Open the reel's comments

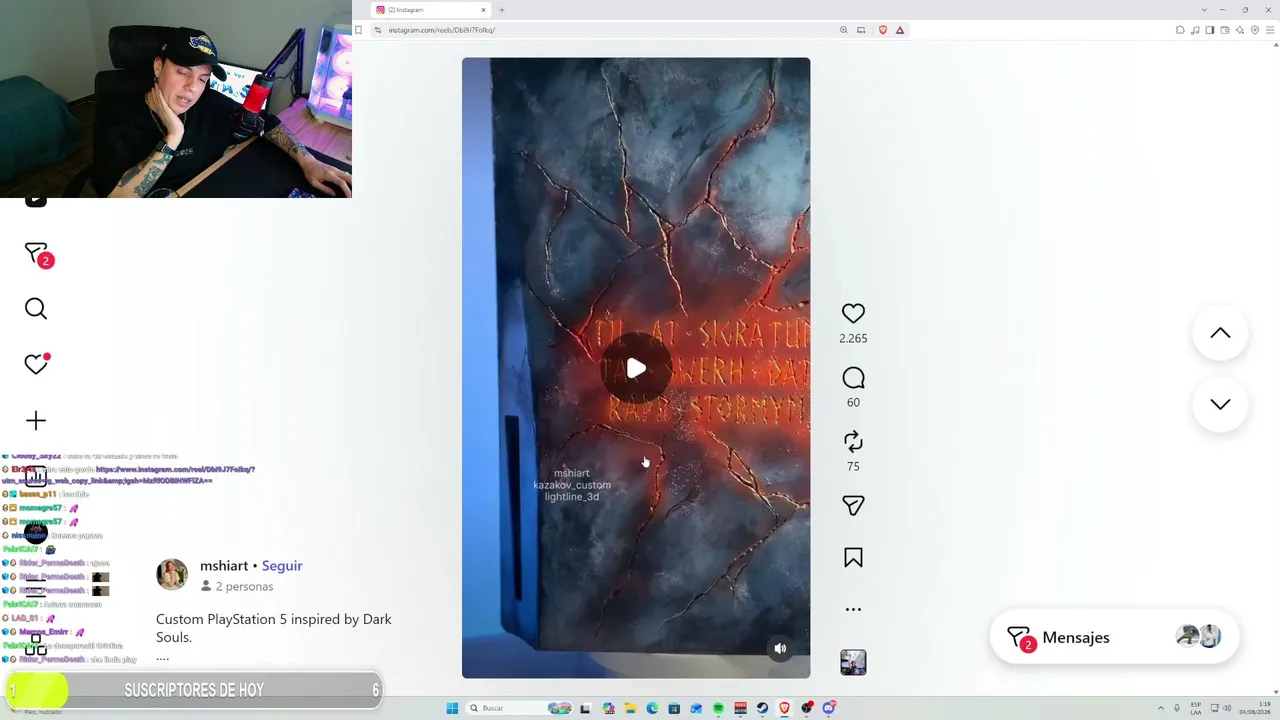[853, 378]
